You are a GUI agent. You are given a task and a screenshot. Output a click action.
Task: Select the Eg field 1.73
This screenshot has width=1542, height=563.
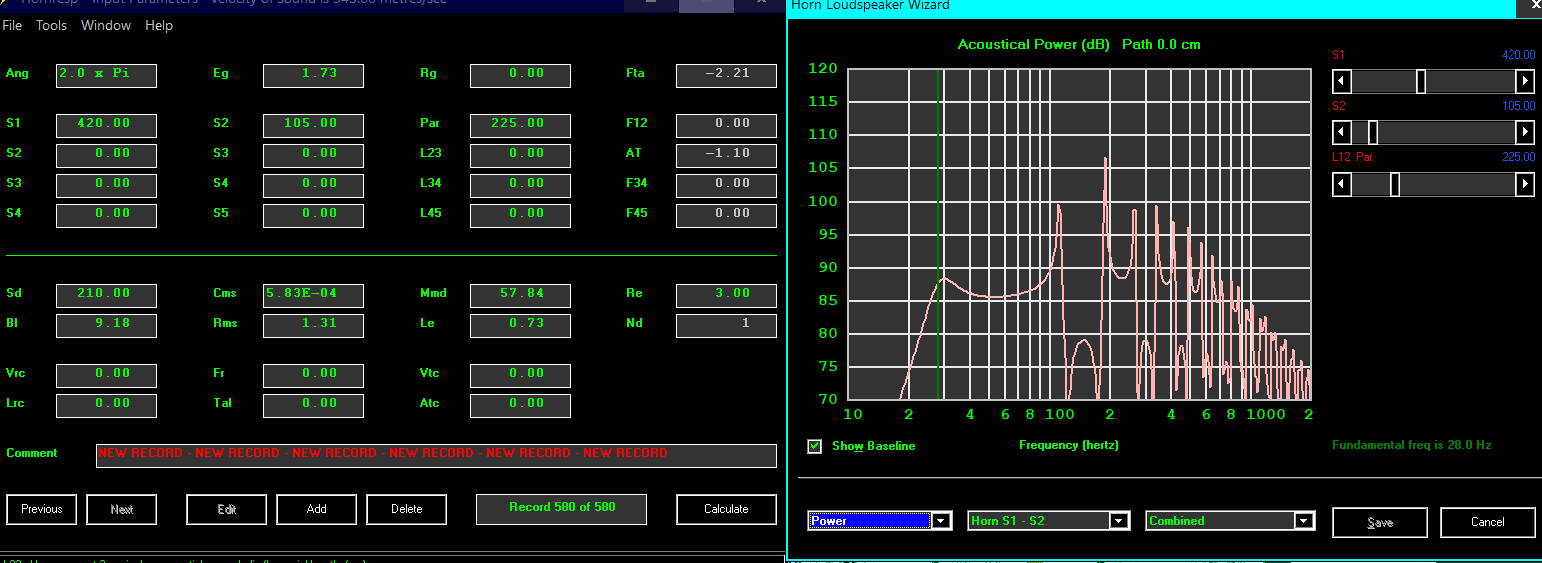313,75
